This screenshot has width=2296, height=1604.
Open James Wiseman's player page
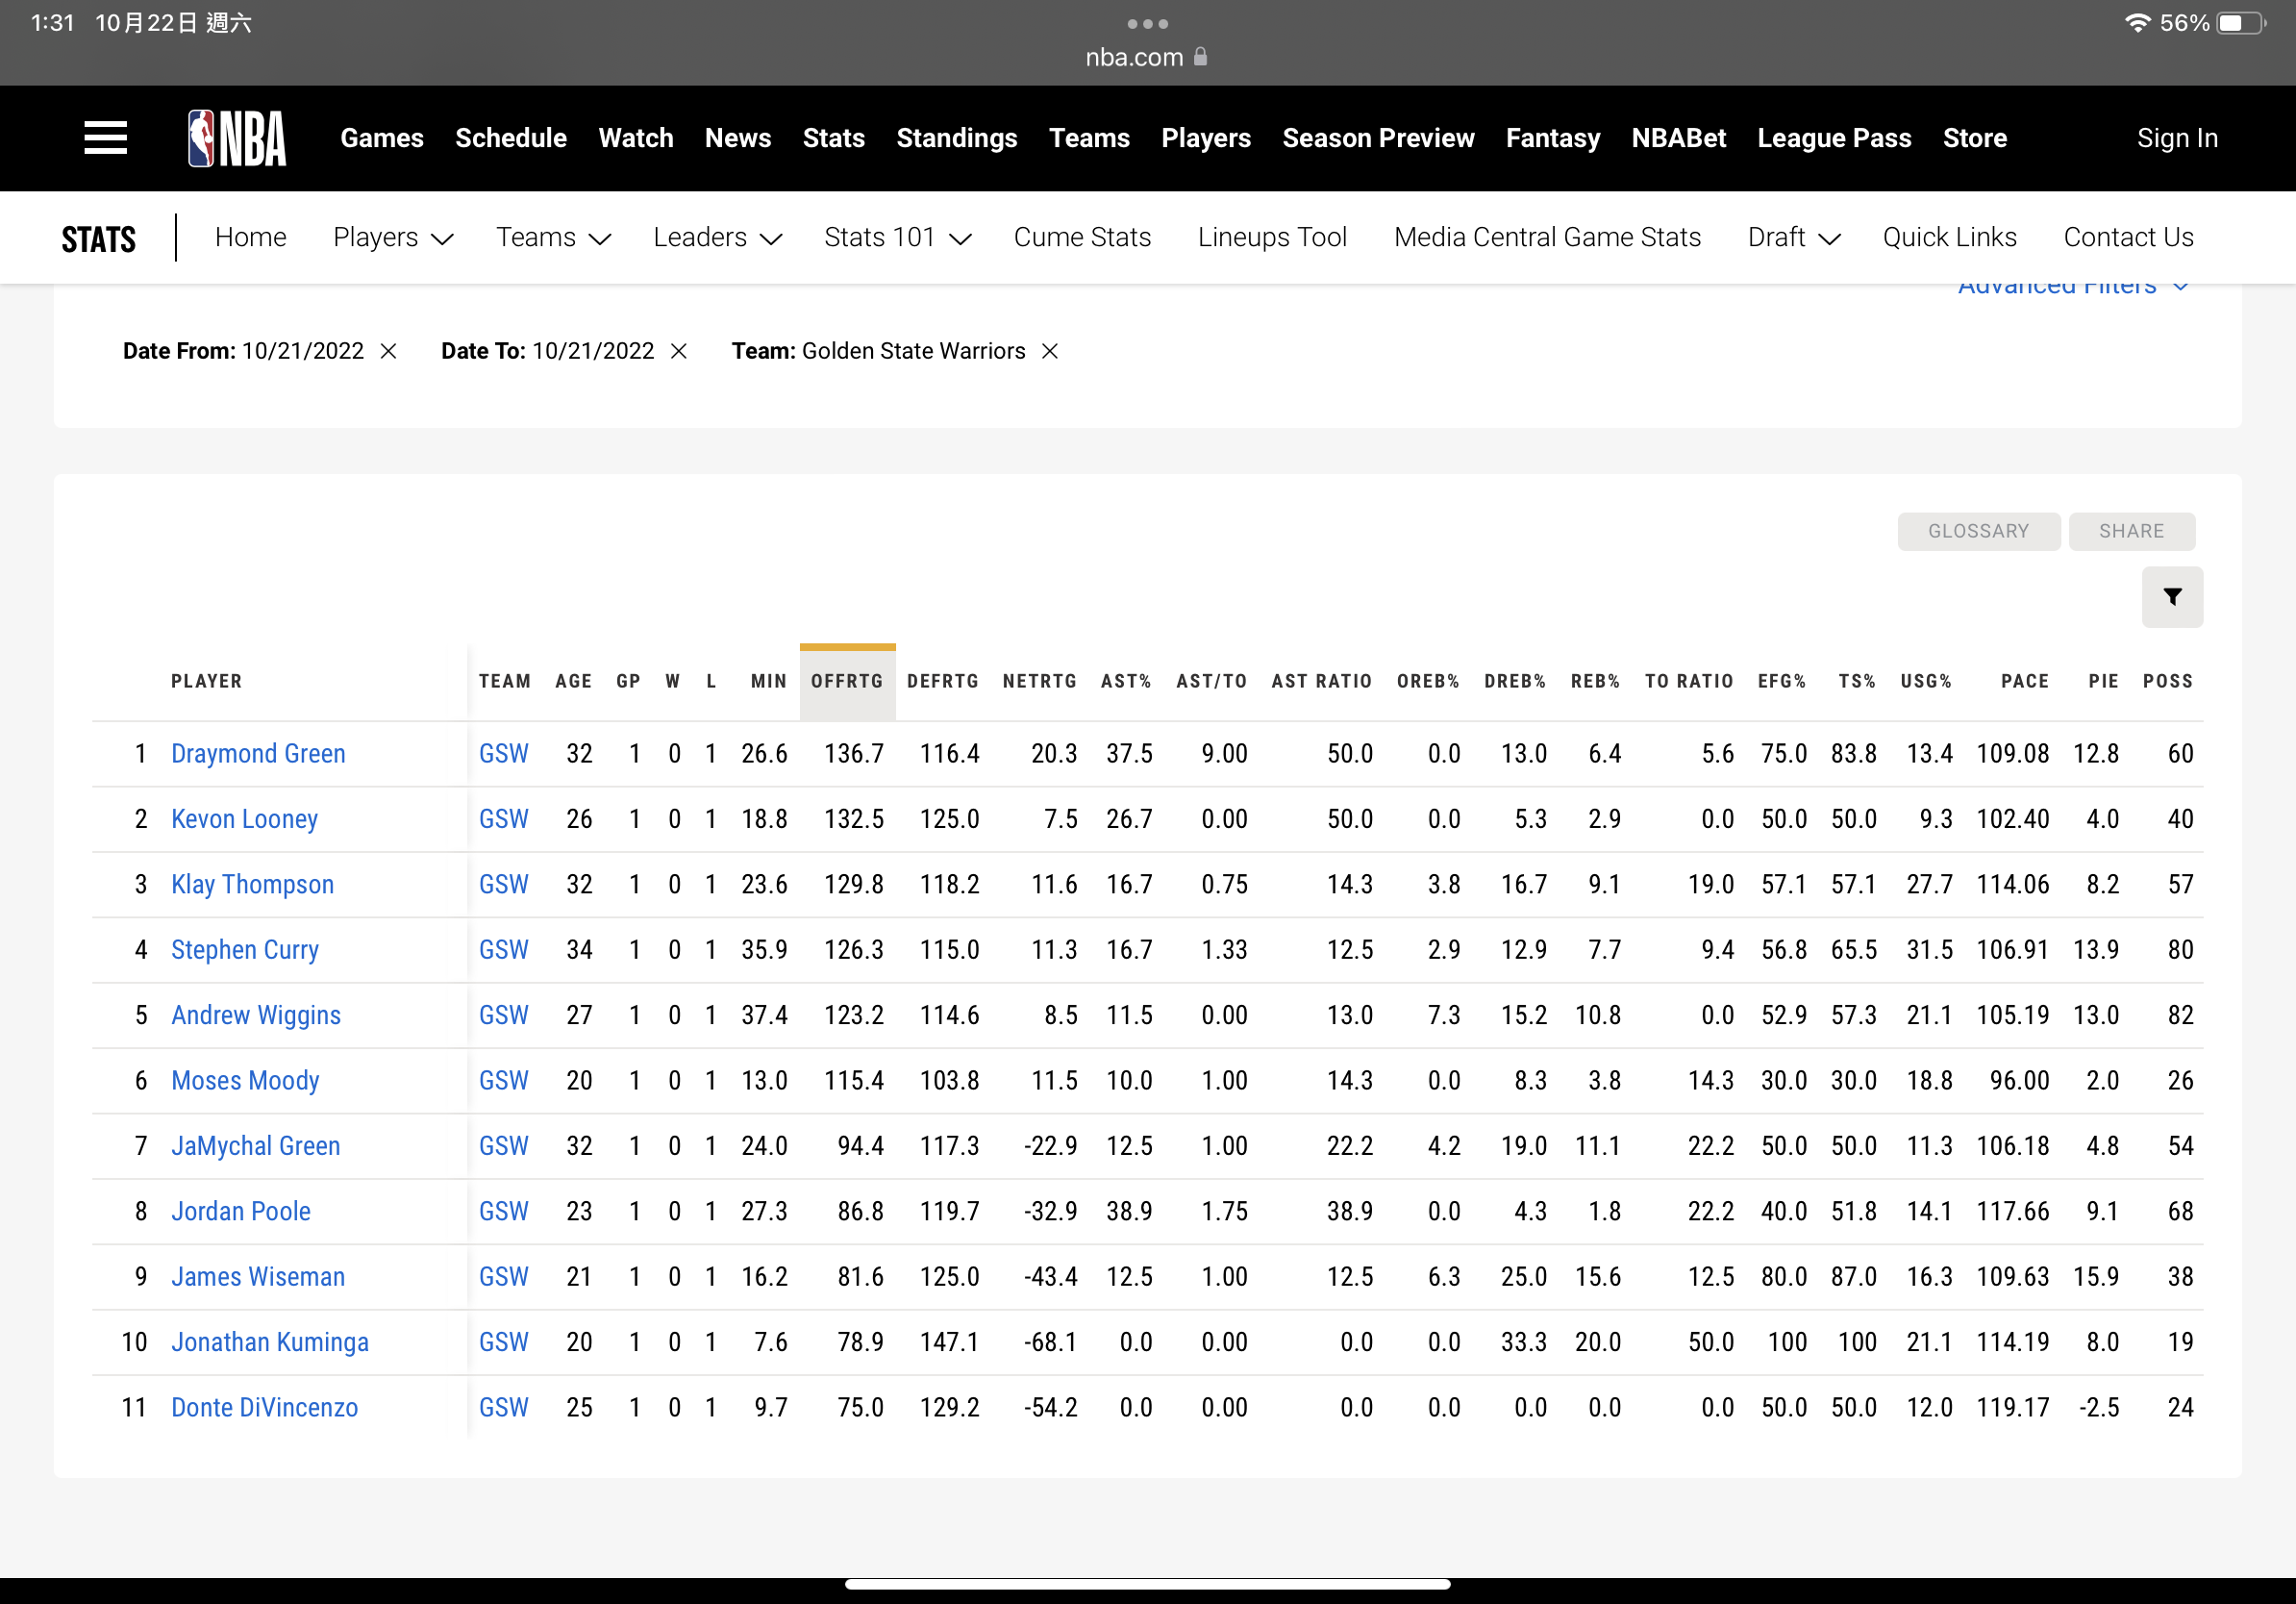pos(258,1277)
